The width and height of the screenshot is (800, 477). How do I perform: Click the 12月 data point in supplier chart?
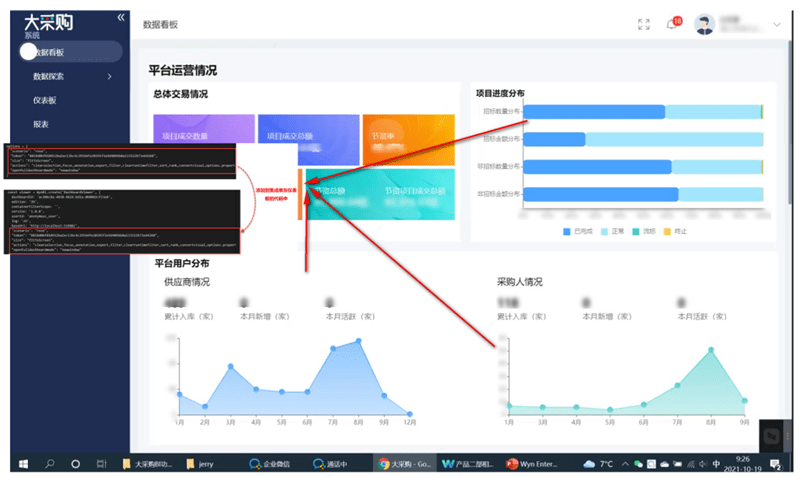[x=410, y=414]
